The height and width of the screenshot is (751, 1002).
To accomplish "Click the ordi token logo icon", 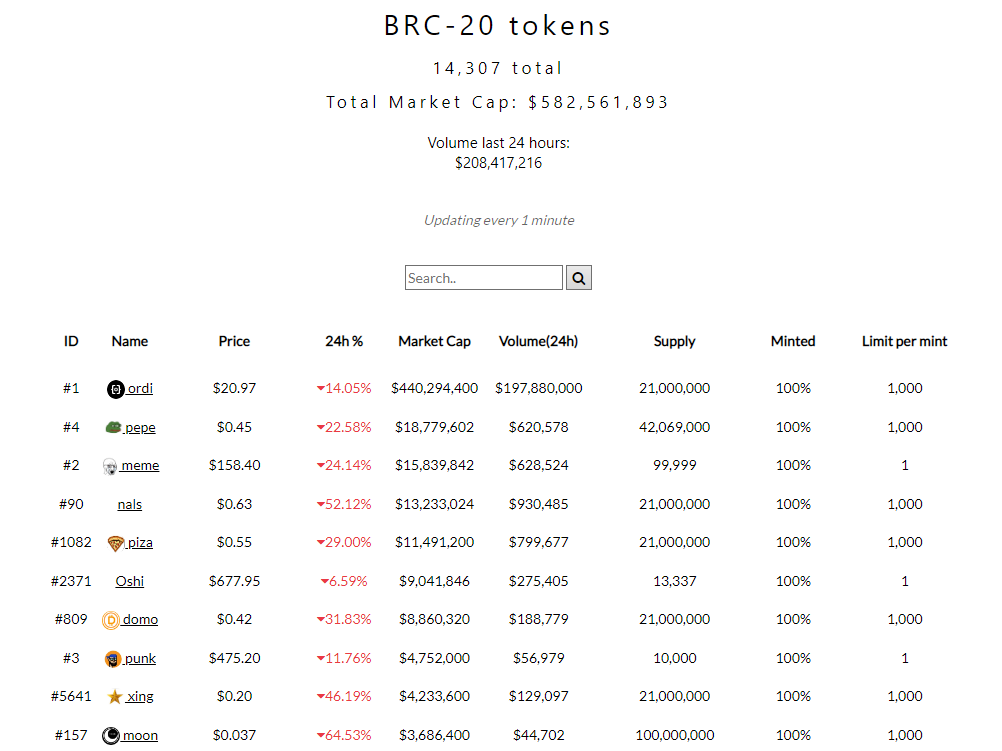I will (115, 389).
